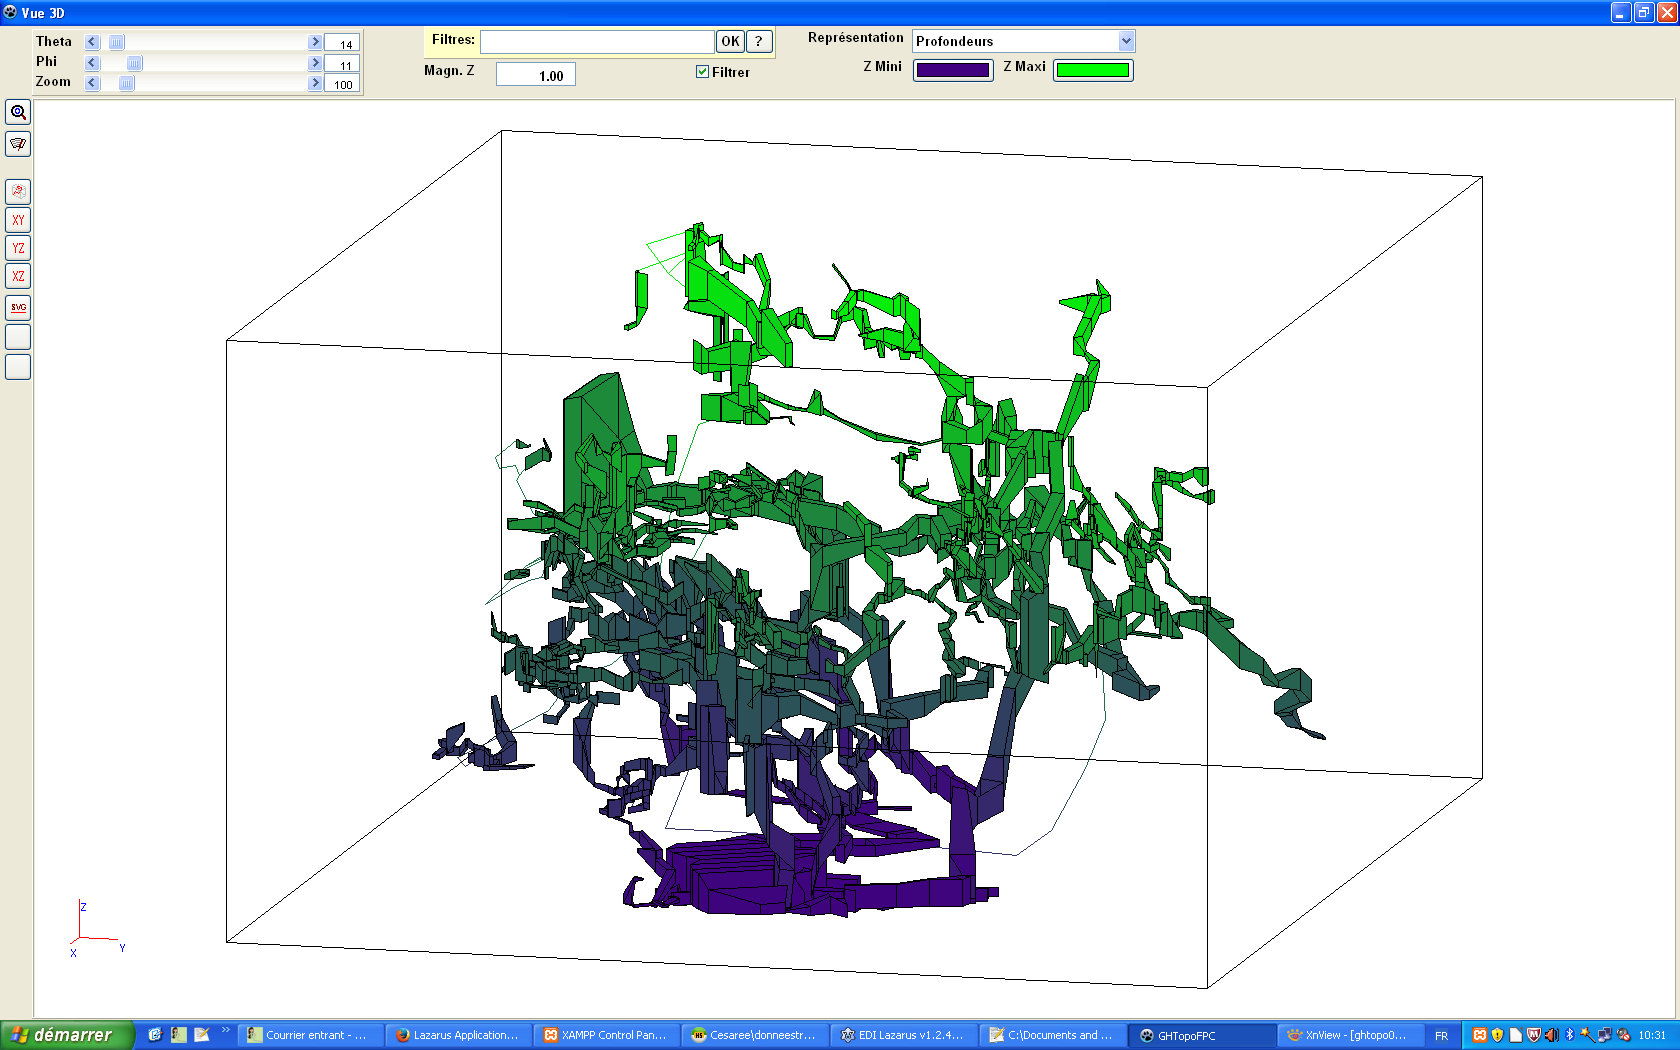Screen dimensions: 1680x1050
Task: Click the network connection tray icon
Action: pyautogui.click(x=1605, y=1035)
